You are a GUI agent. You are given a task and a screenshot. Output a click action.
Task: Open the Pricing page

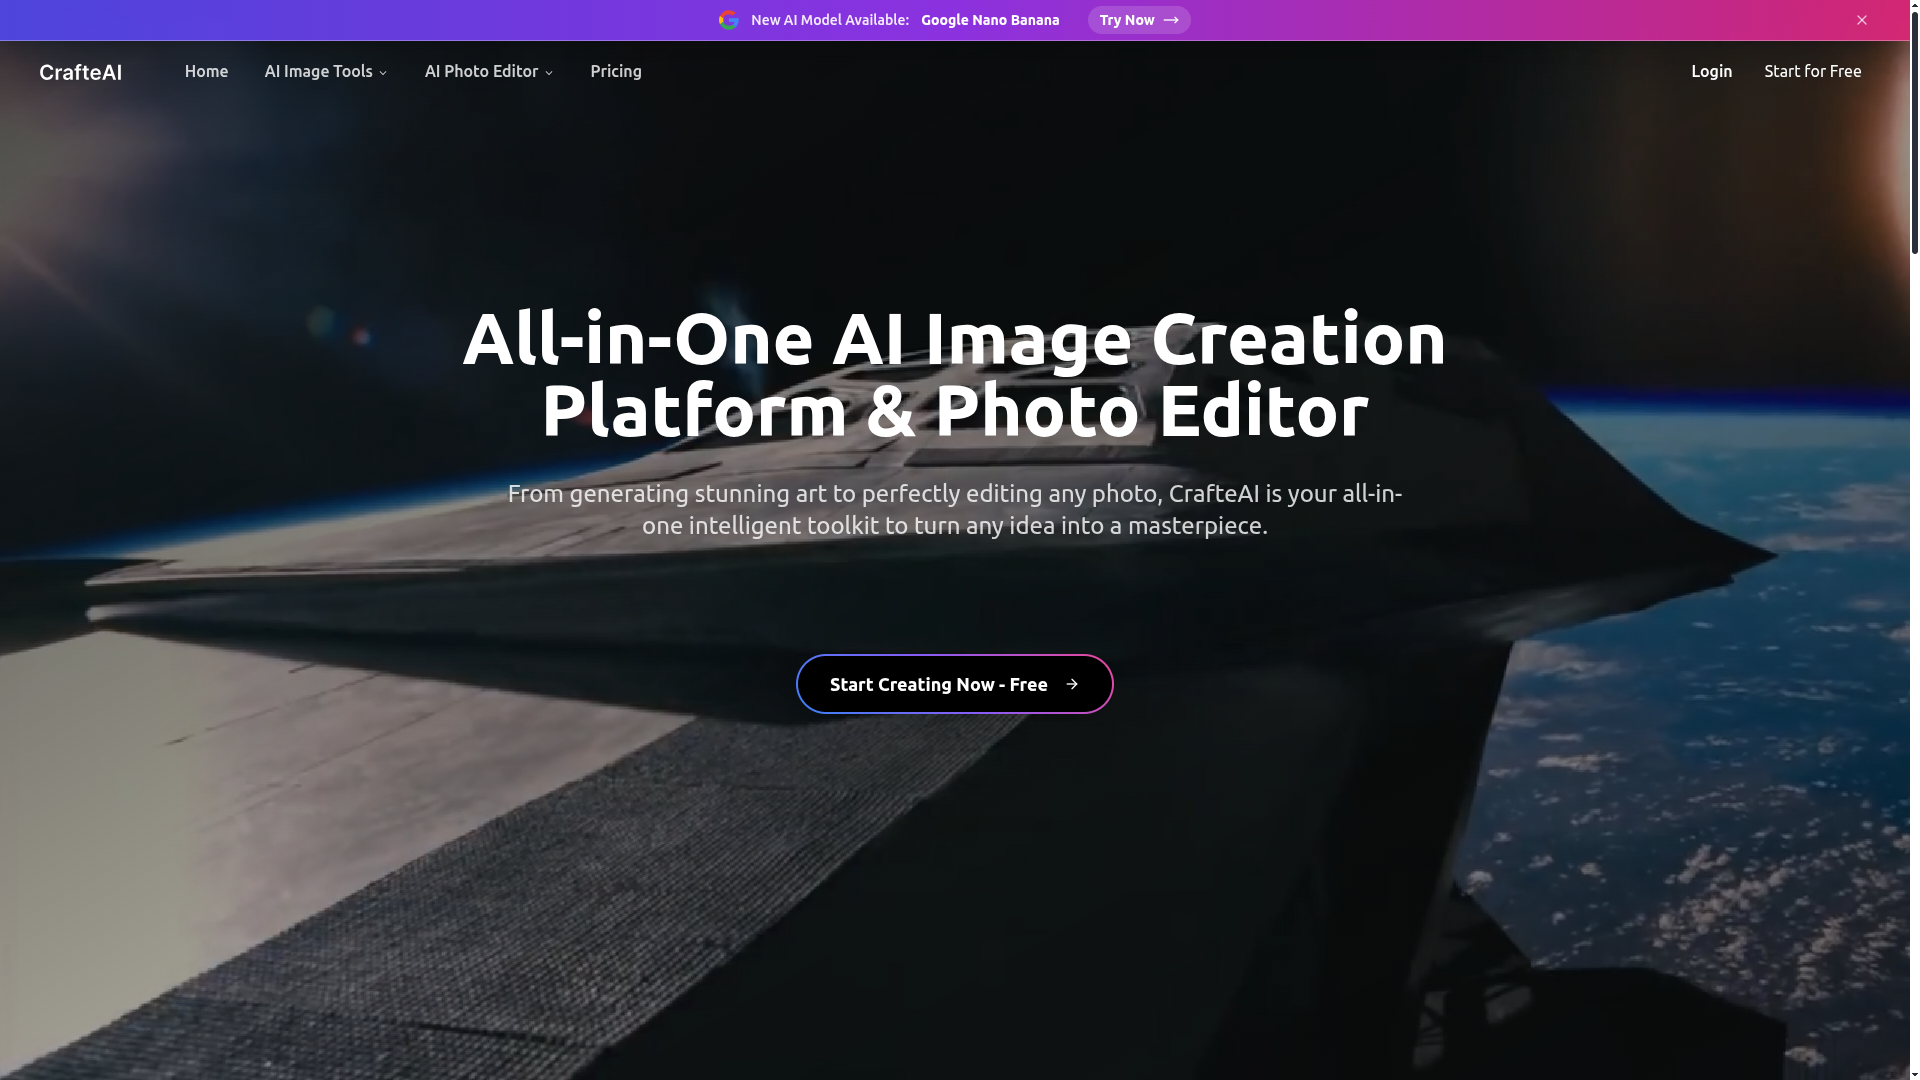[616, 71]
